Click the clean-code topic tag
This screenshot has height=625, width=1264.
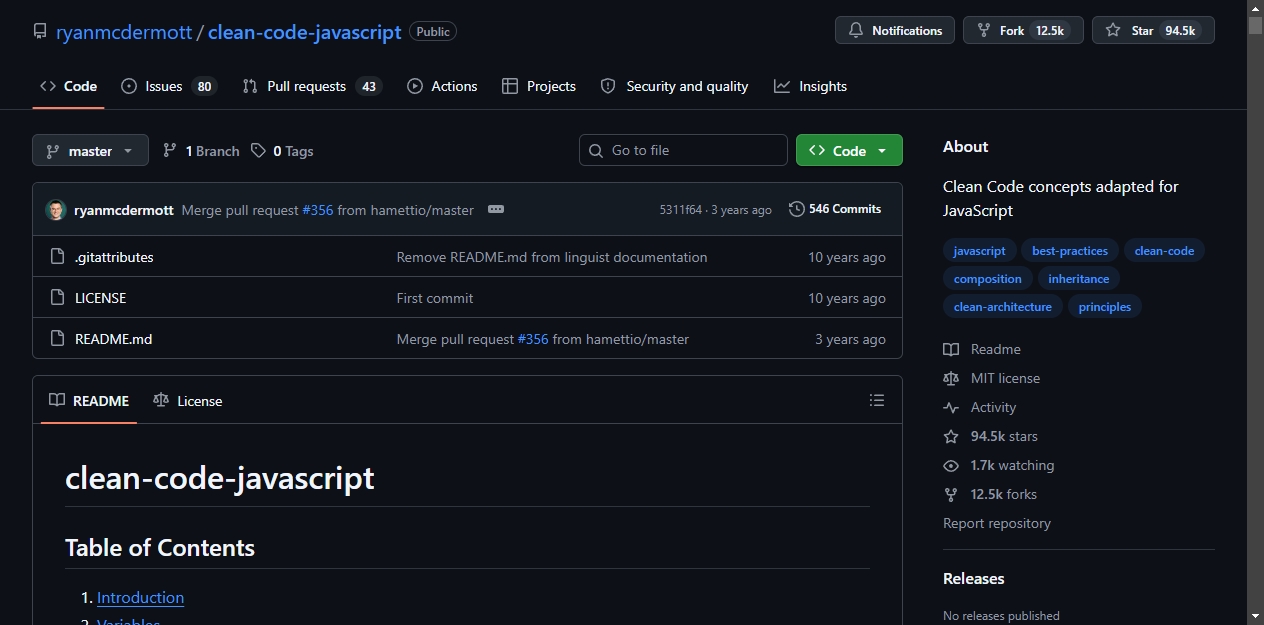[1164, 251]
